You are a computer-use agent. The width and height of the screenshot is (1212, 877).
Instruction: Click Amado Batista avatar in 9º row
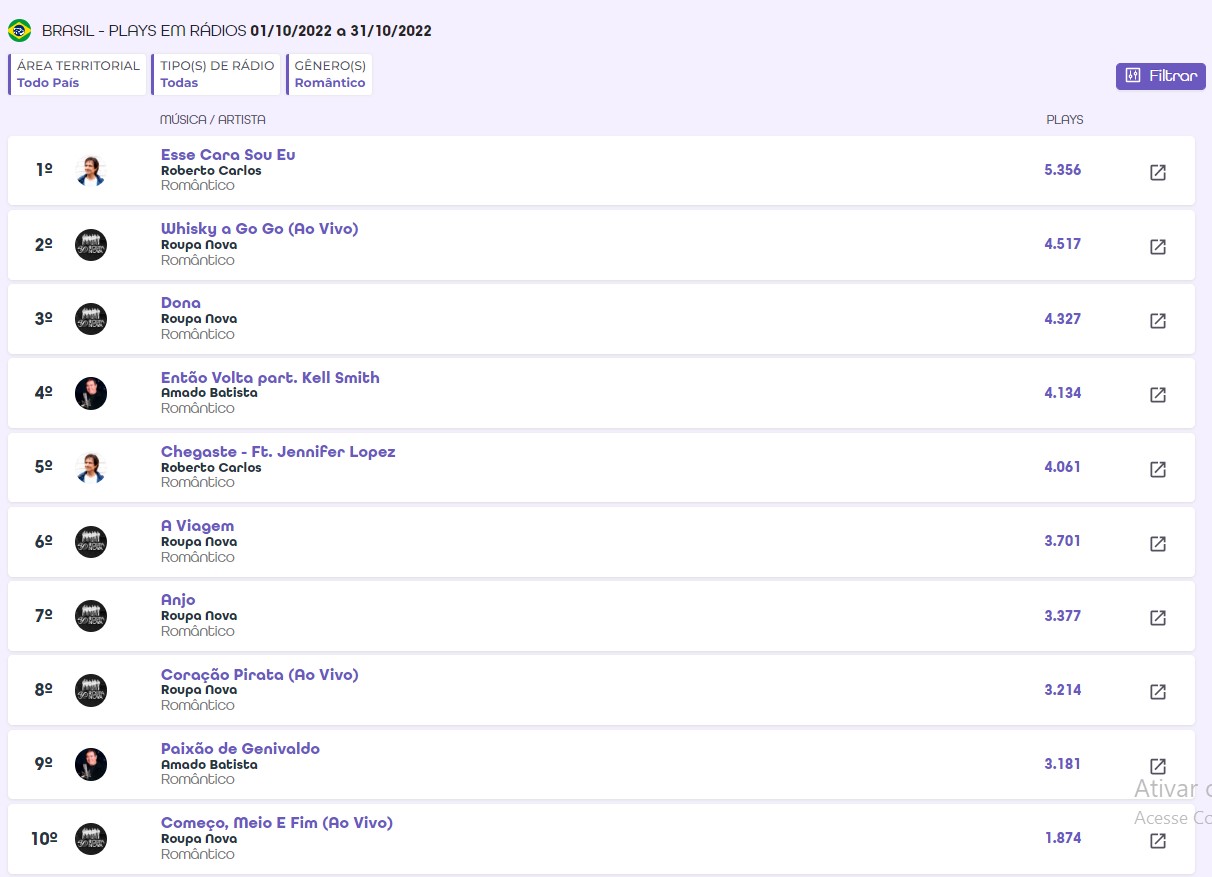pyautogui.click(x=91, y=765)
